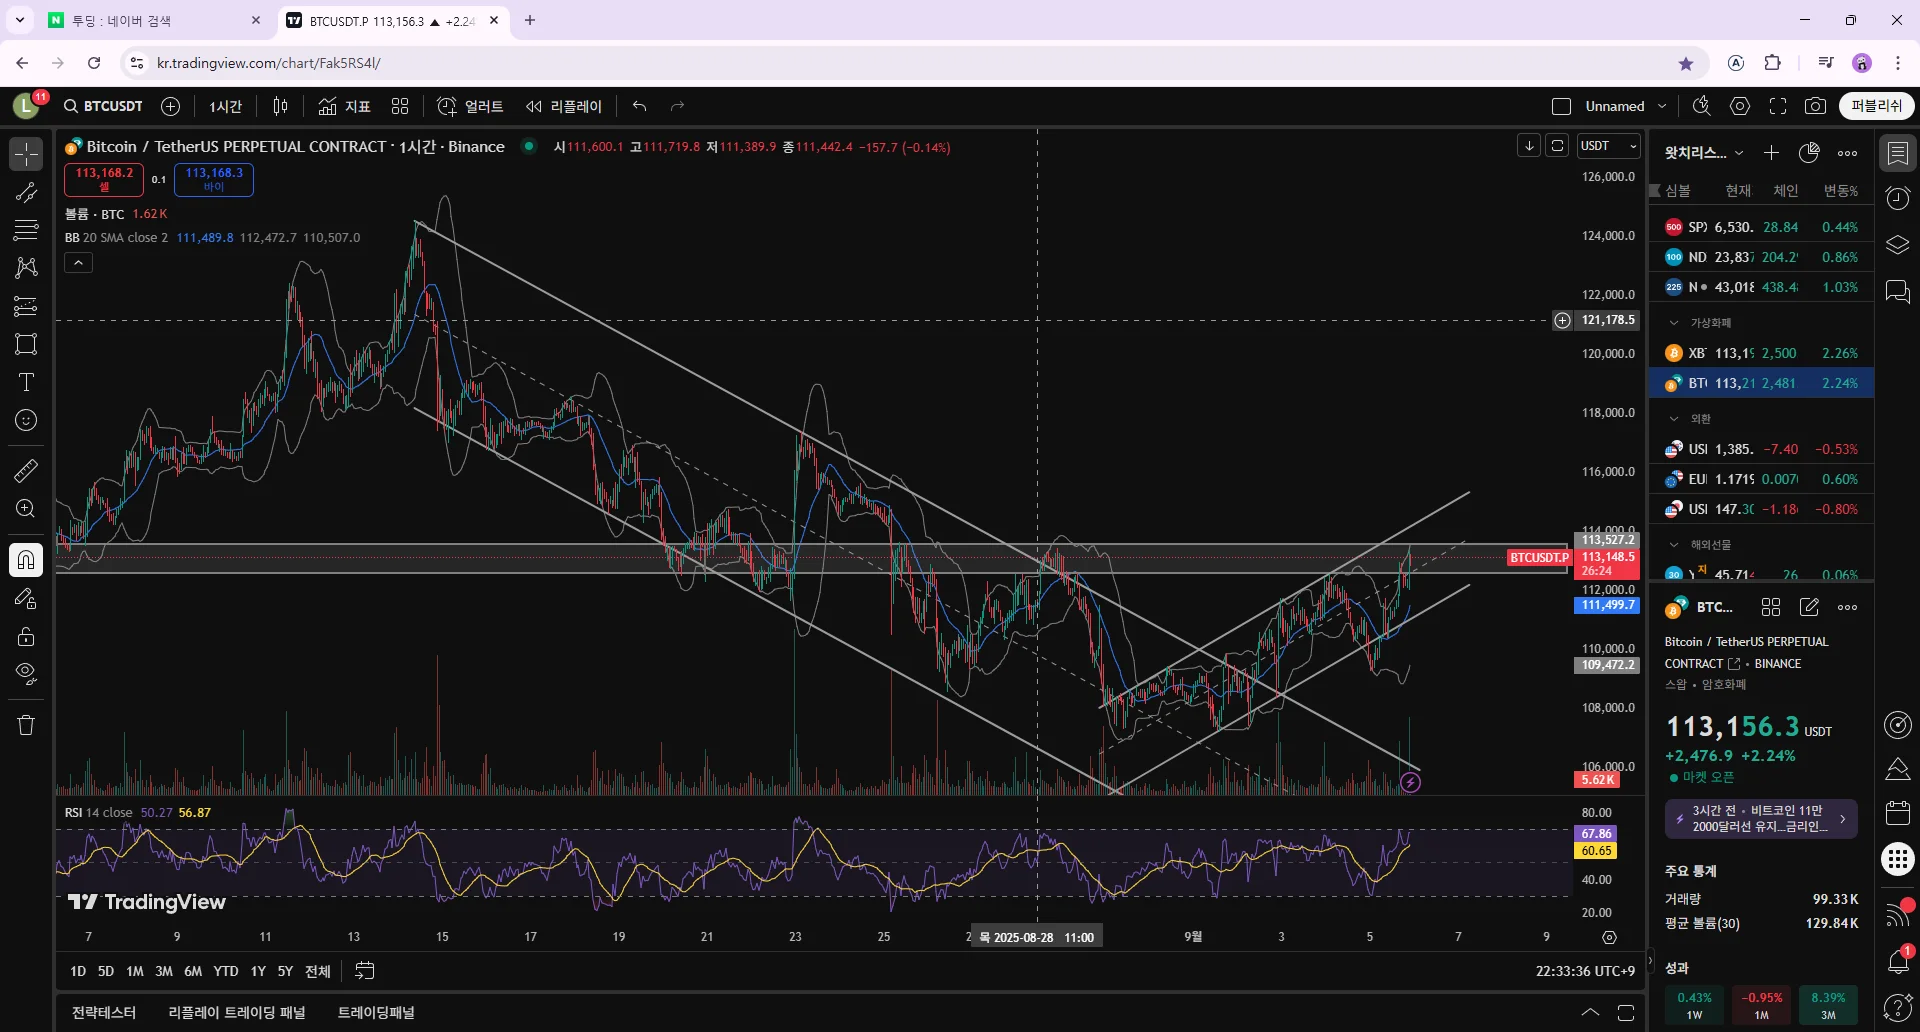Create a new 얼러트 alert
1920x1032 pixels.
[470, 106]
